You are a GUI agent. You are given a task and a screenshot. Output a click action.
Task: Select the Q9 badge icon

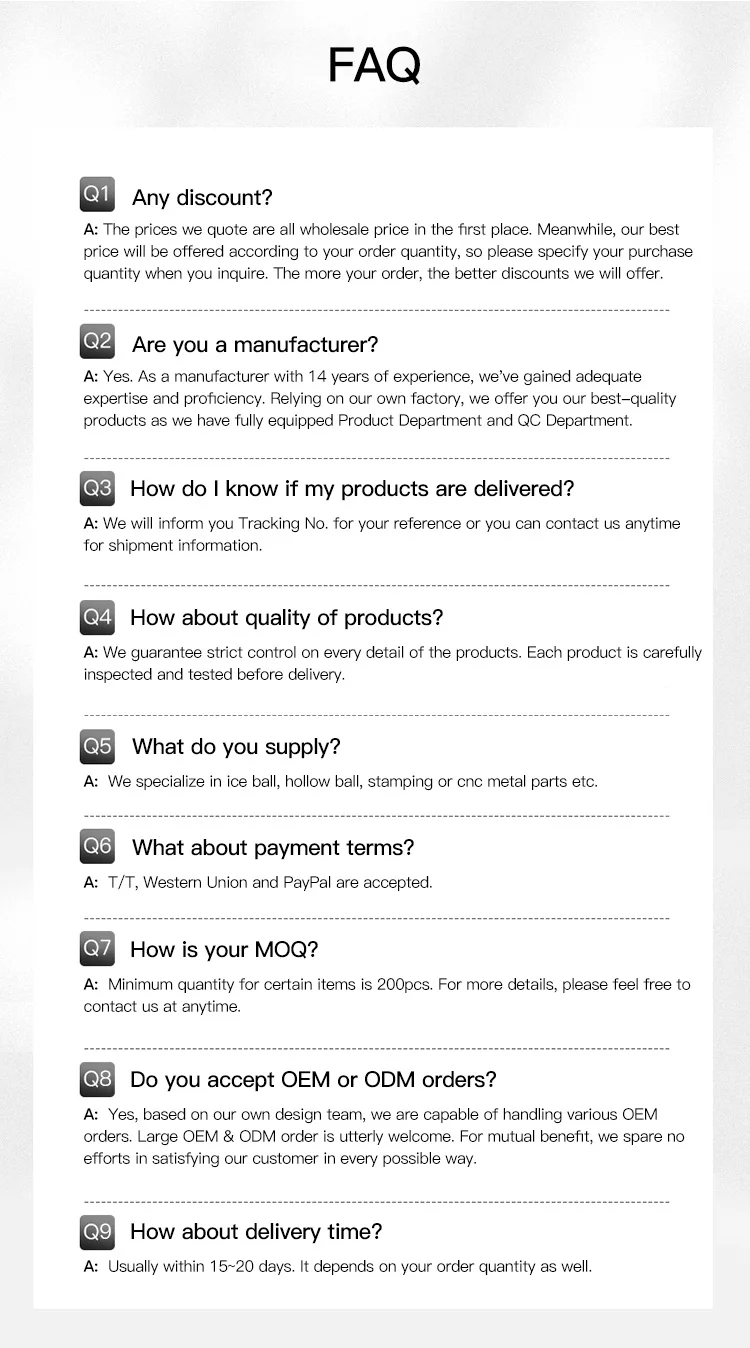tap(97, 1231)
